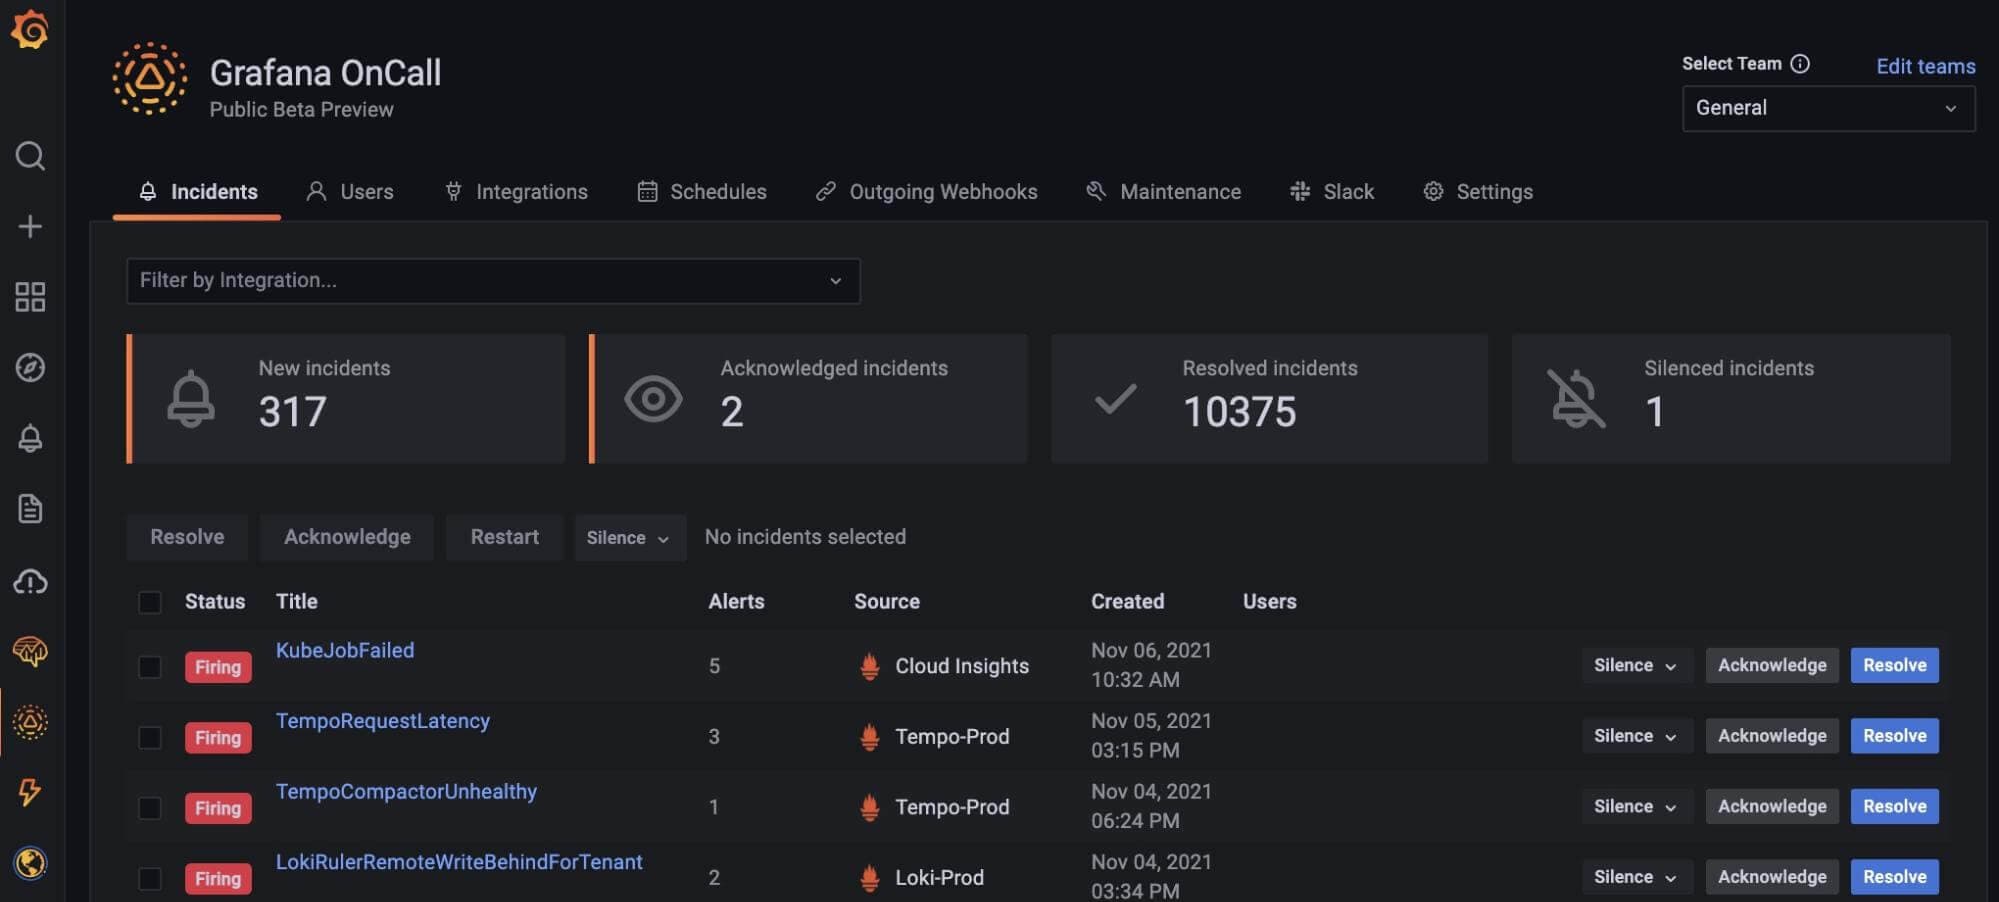Open the Dashboards grid icon

pos(30,297)
